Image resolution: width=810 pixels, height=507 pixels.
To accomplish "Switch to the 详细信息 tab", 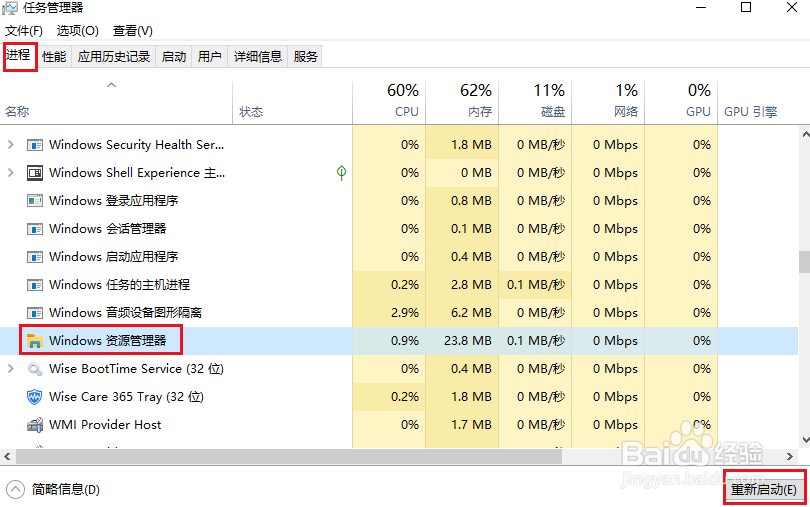I will tap(257, 56).
